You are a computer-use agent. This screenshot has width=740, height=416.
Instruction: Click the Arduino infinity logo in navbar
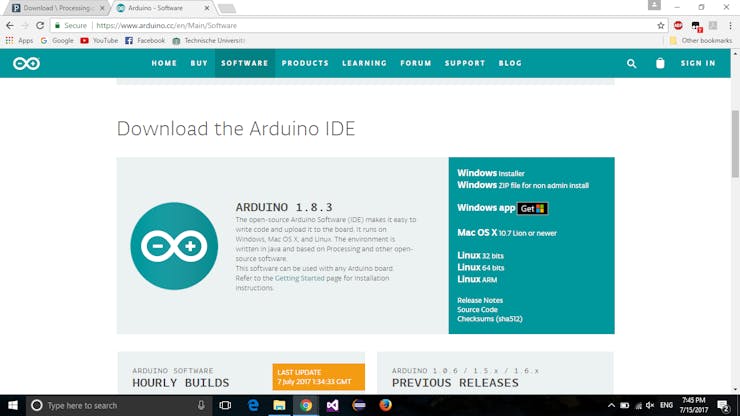pos(26,63)
